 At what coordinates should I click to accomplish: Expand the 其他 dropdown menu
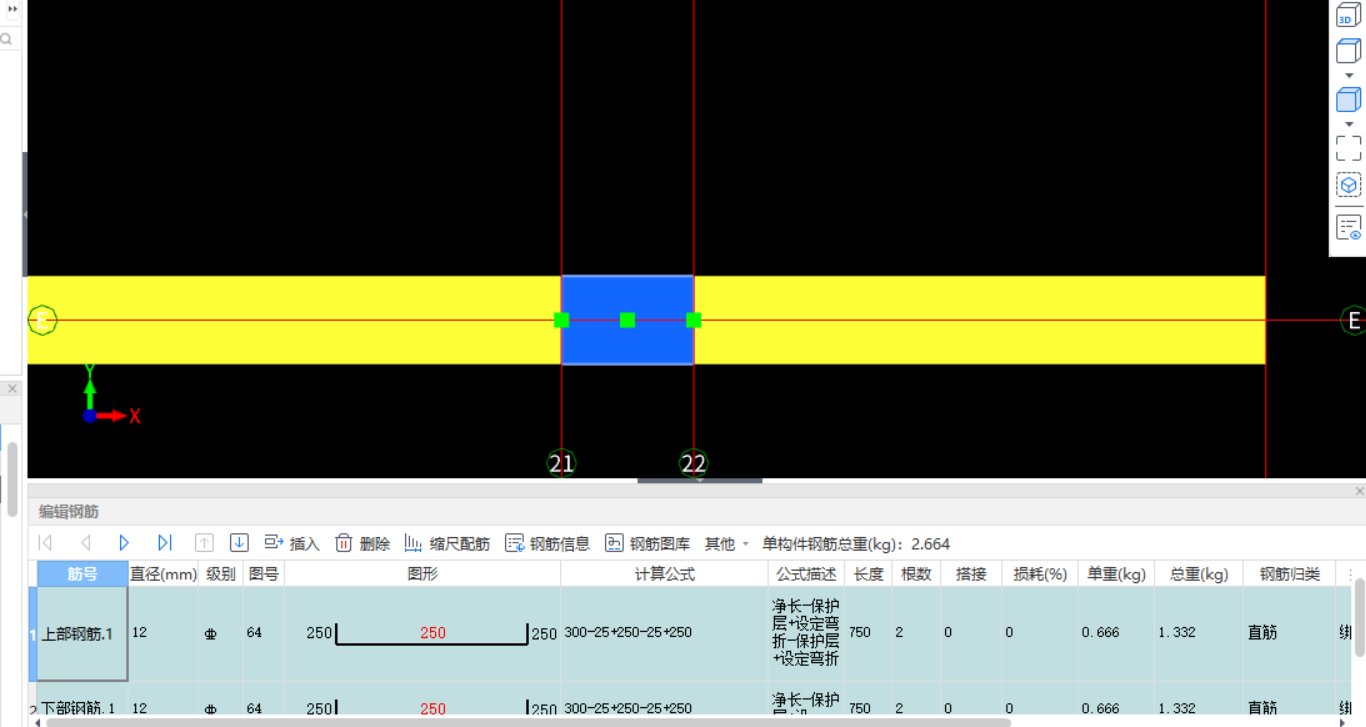727,543
